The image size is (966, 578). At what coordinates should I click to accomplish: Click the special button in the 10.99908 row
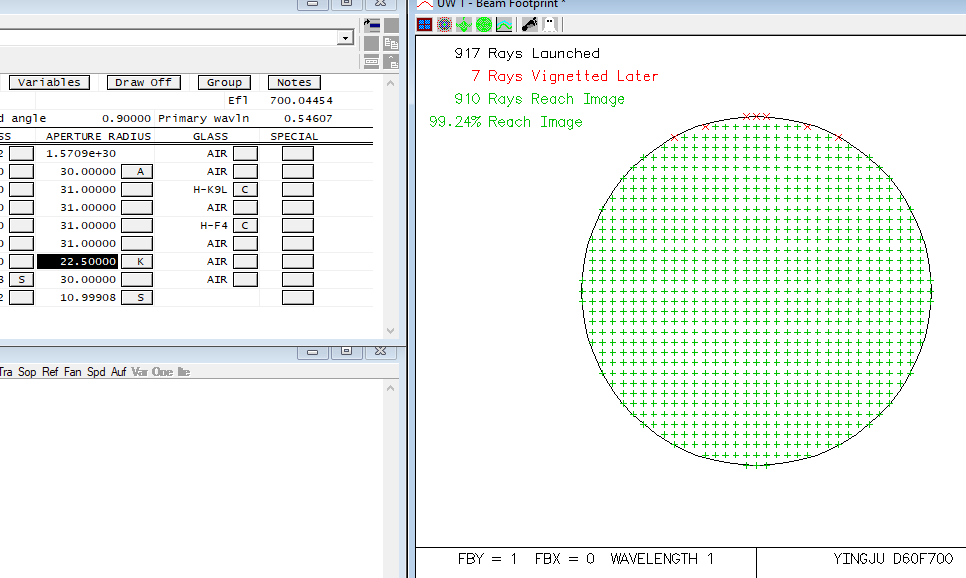click(298, 298)
